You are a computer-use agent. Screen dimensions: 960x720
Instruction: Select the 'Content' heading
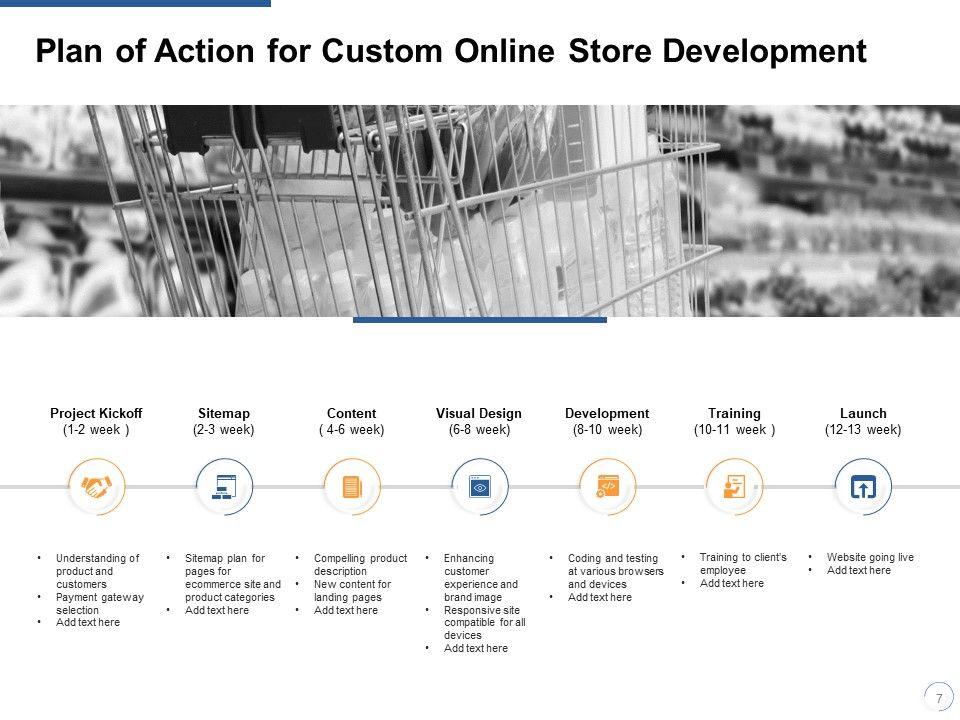coord(351,413)
